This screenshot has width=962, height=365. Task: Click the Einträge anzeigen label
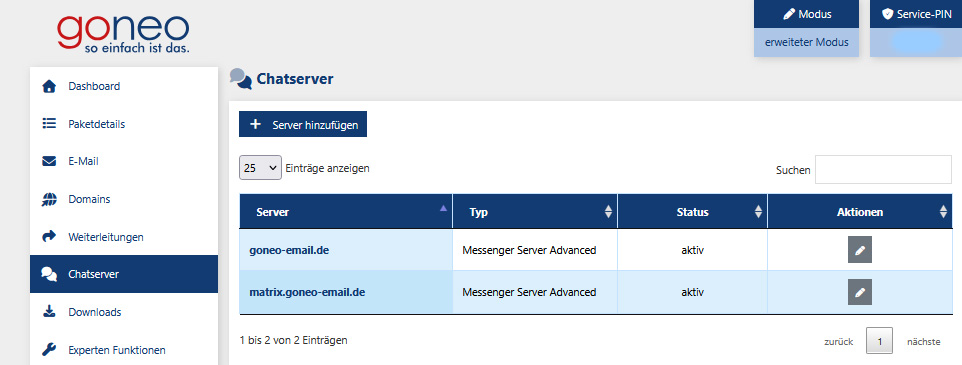(328, 167)
